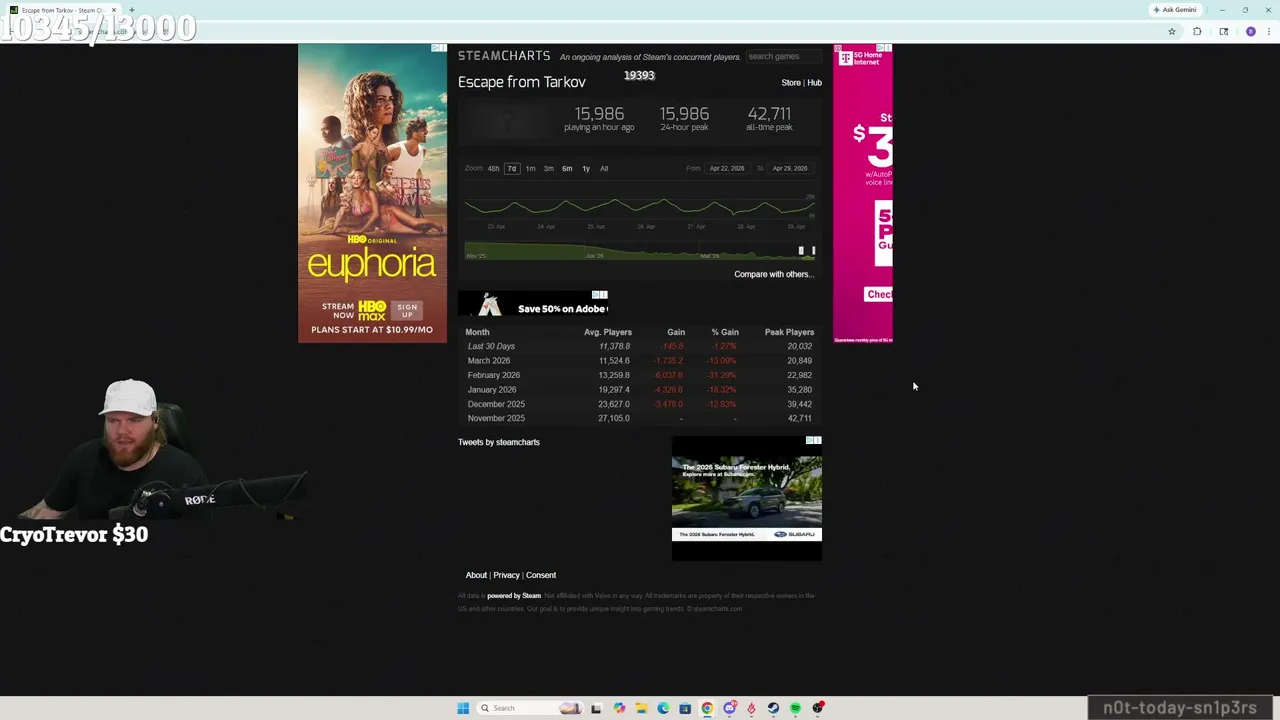
Task: Click the Chrome taskbar icon
Action: (707, 708)
